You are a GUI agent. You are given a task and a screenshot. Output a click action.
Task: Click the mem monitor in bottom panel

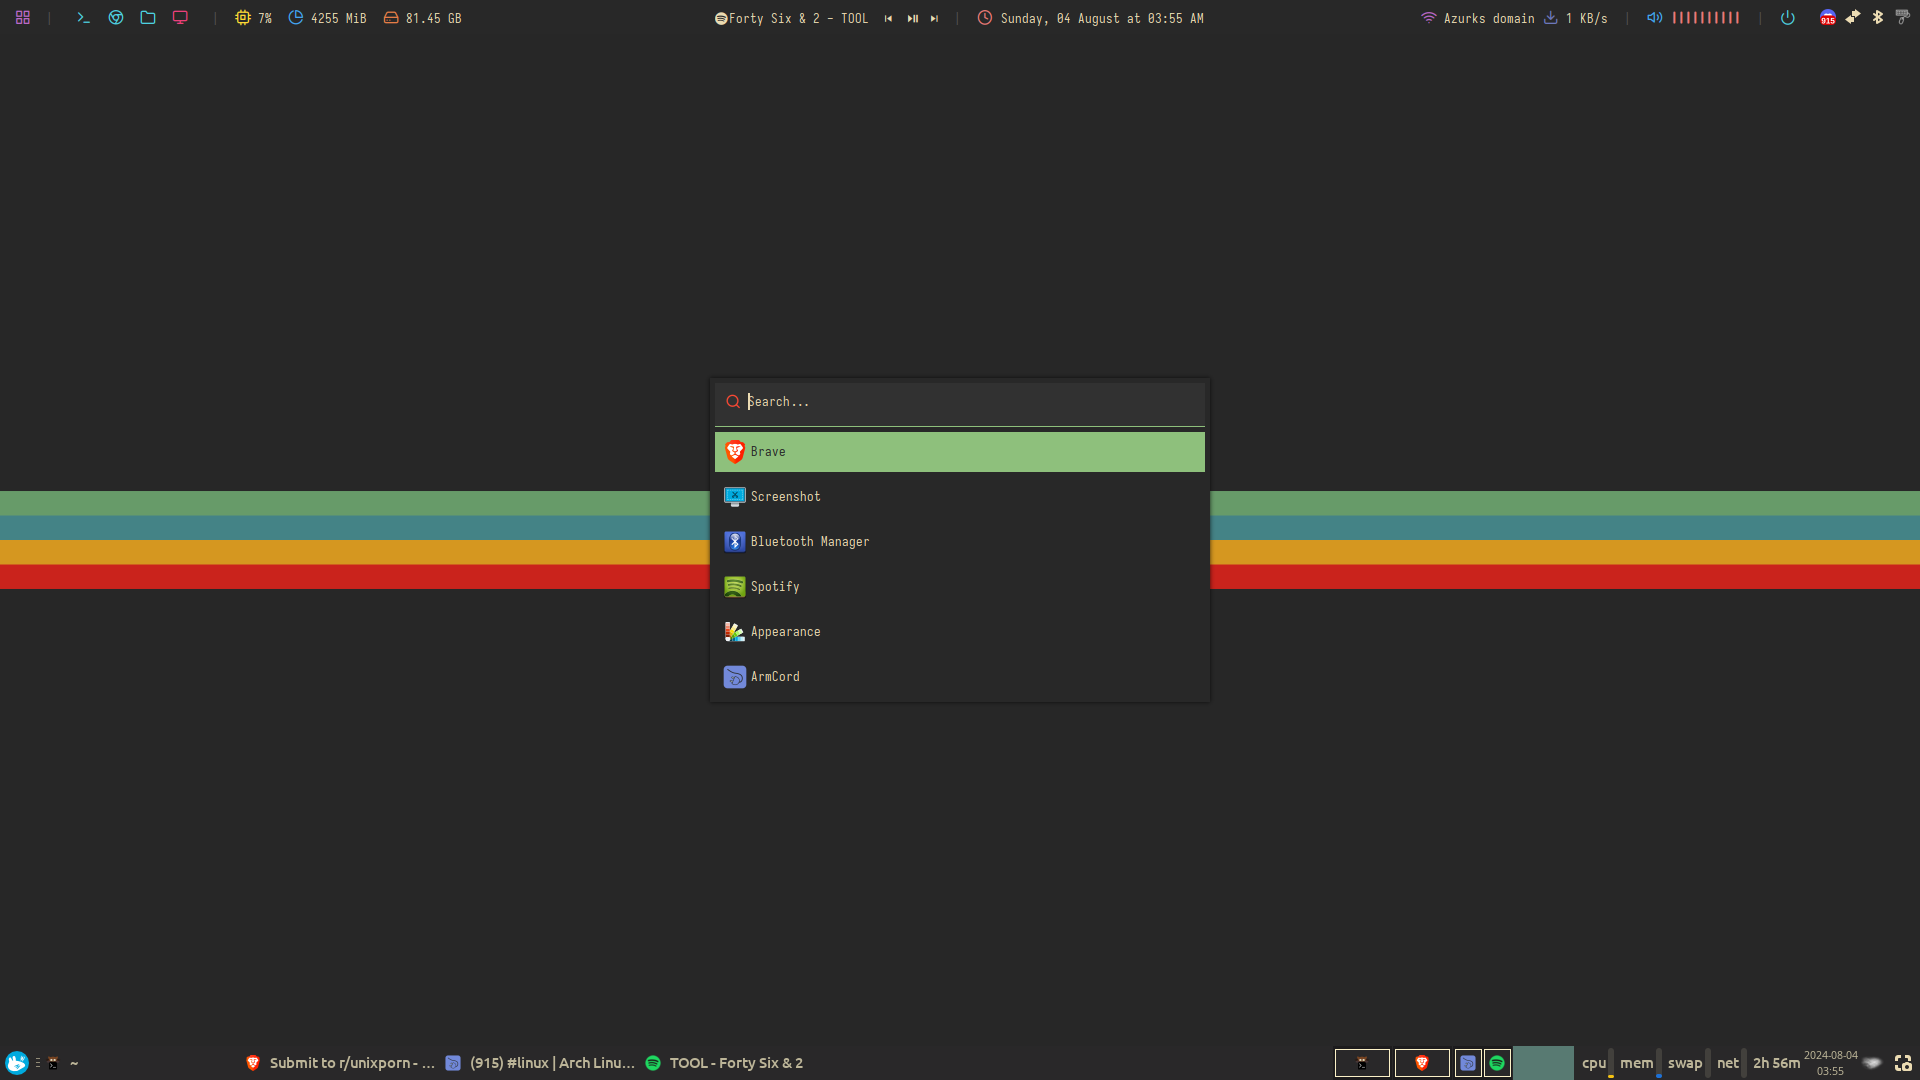pos(1640,1063)
